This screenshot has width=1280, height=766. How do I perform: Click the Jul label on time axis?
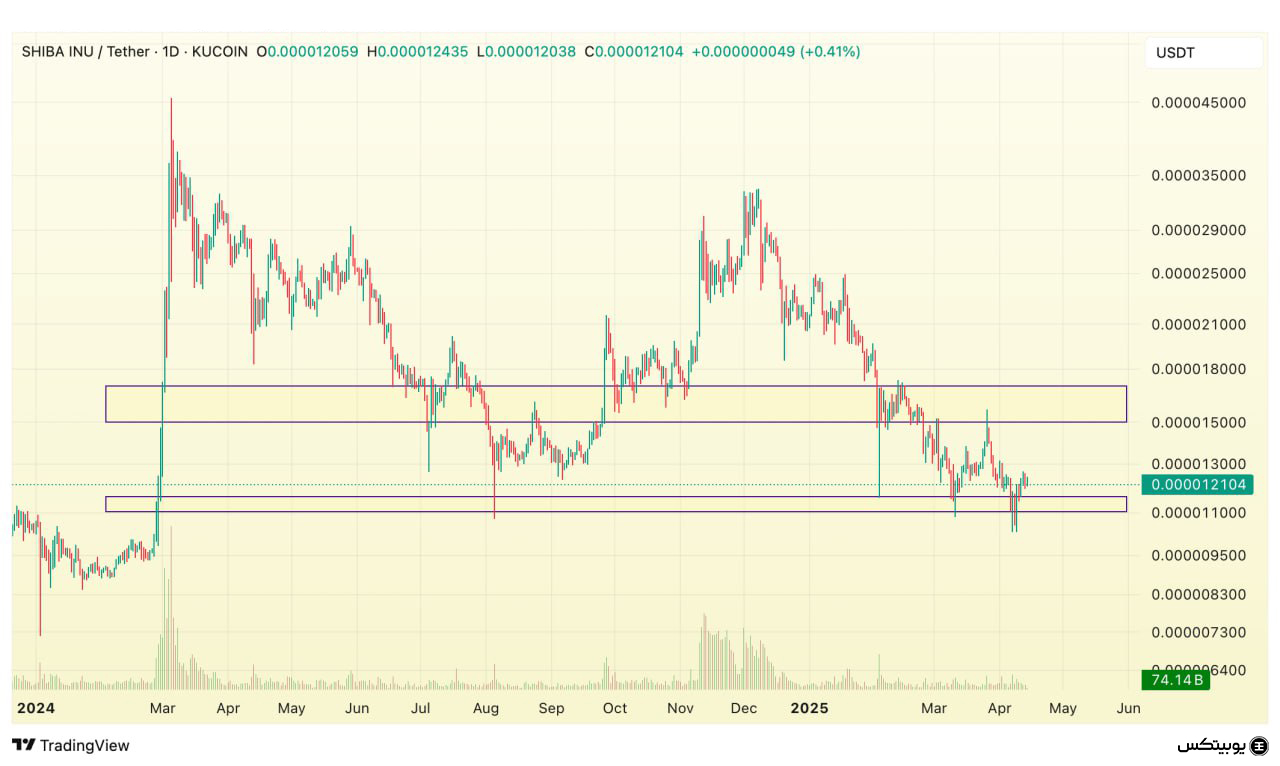[x=420, y=708]
